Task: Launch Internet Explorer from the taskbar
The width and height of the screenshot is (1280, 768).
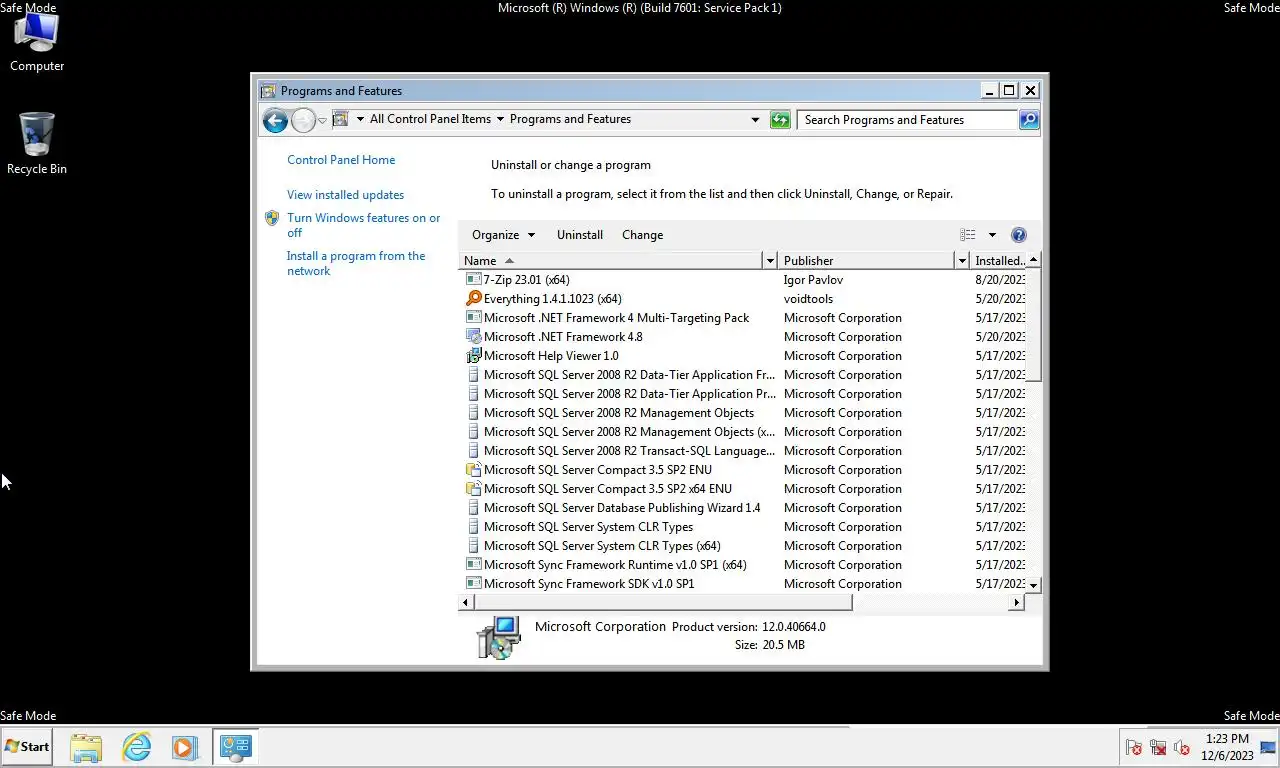Action: click(x=136, y=747)
